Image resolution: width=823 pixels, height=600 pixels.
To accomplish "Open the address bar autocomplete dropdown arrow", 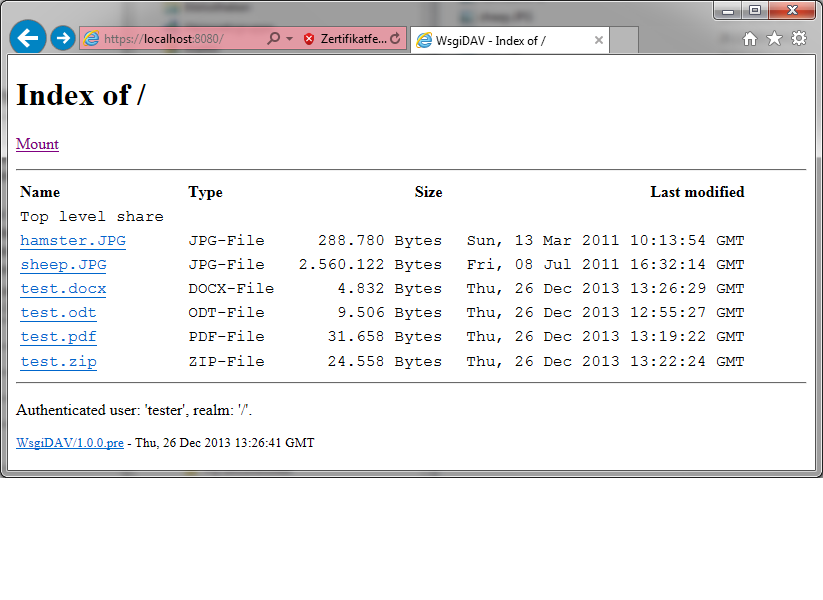I will click(x=289, y=39).
